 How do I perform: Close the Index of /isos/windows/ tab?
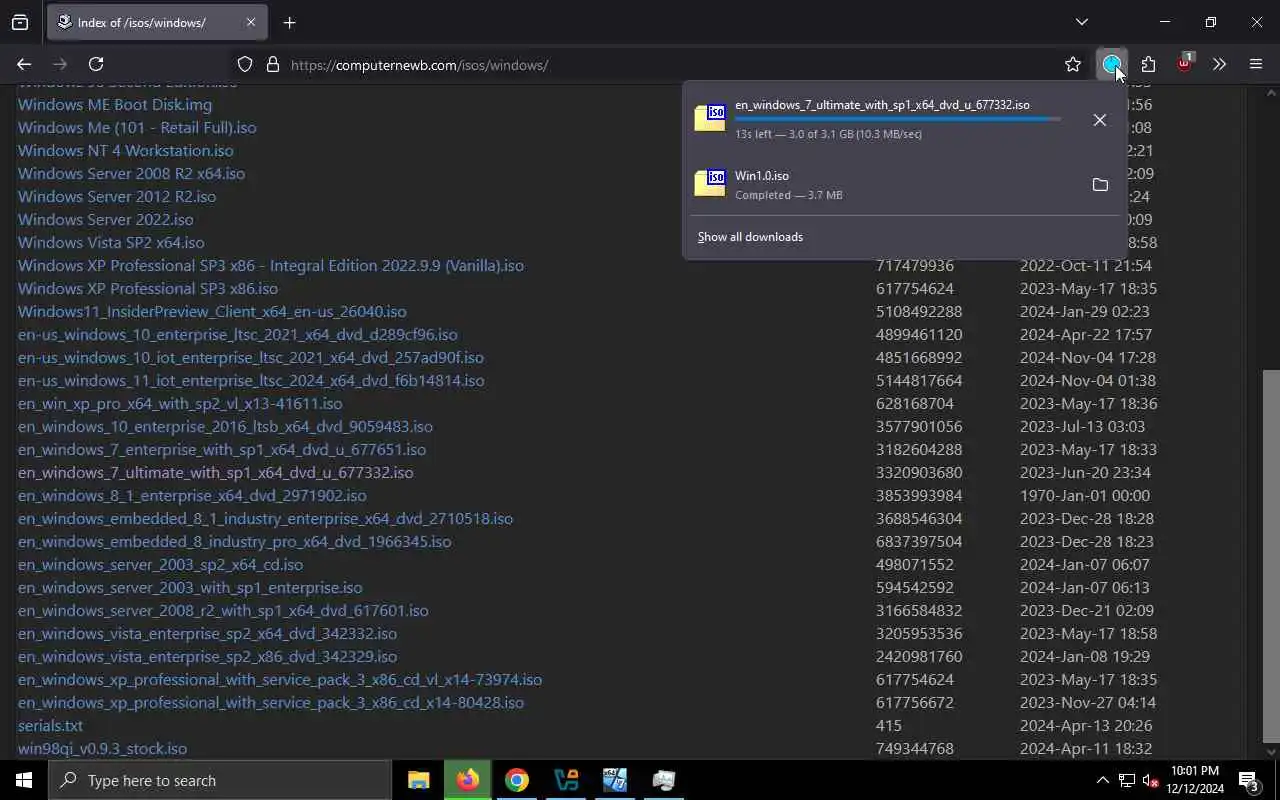pos(251,22)
